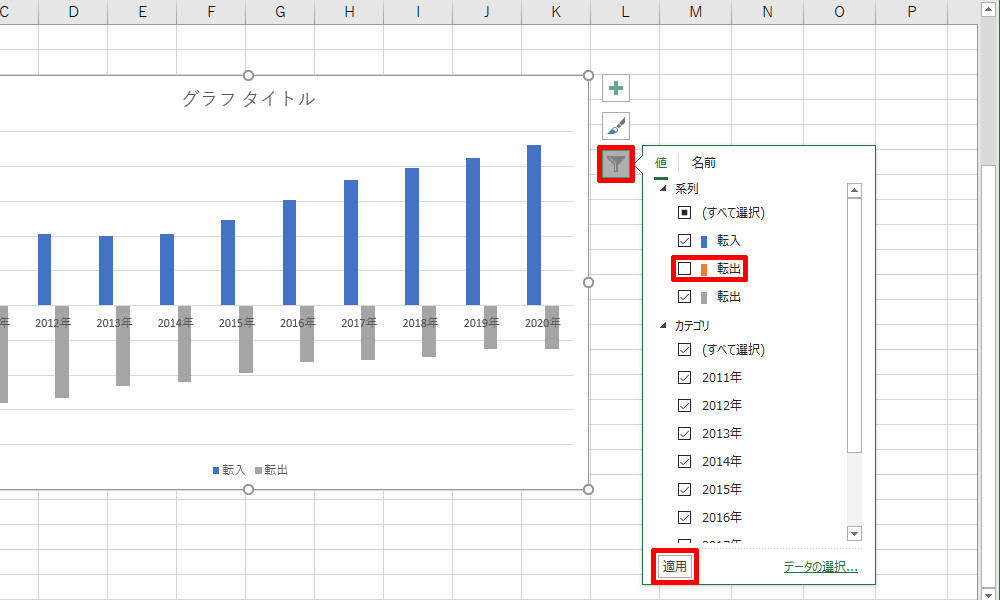Collapse the 系列 section triangle
The height and width of the screenshot is (600, 1000).
(x=663, y=188)
